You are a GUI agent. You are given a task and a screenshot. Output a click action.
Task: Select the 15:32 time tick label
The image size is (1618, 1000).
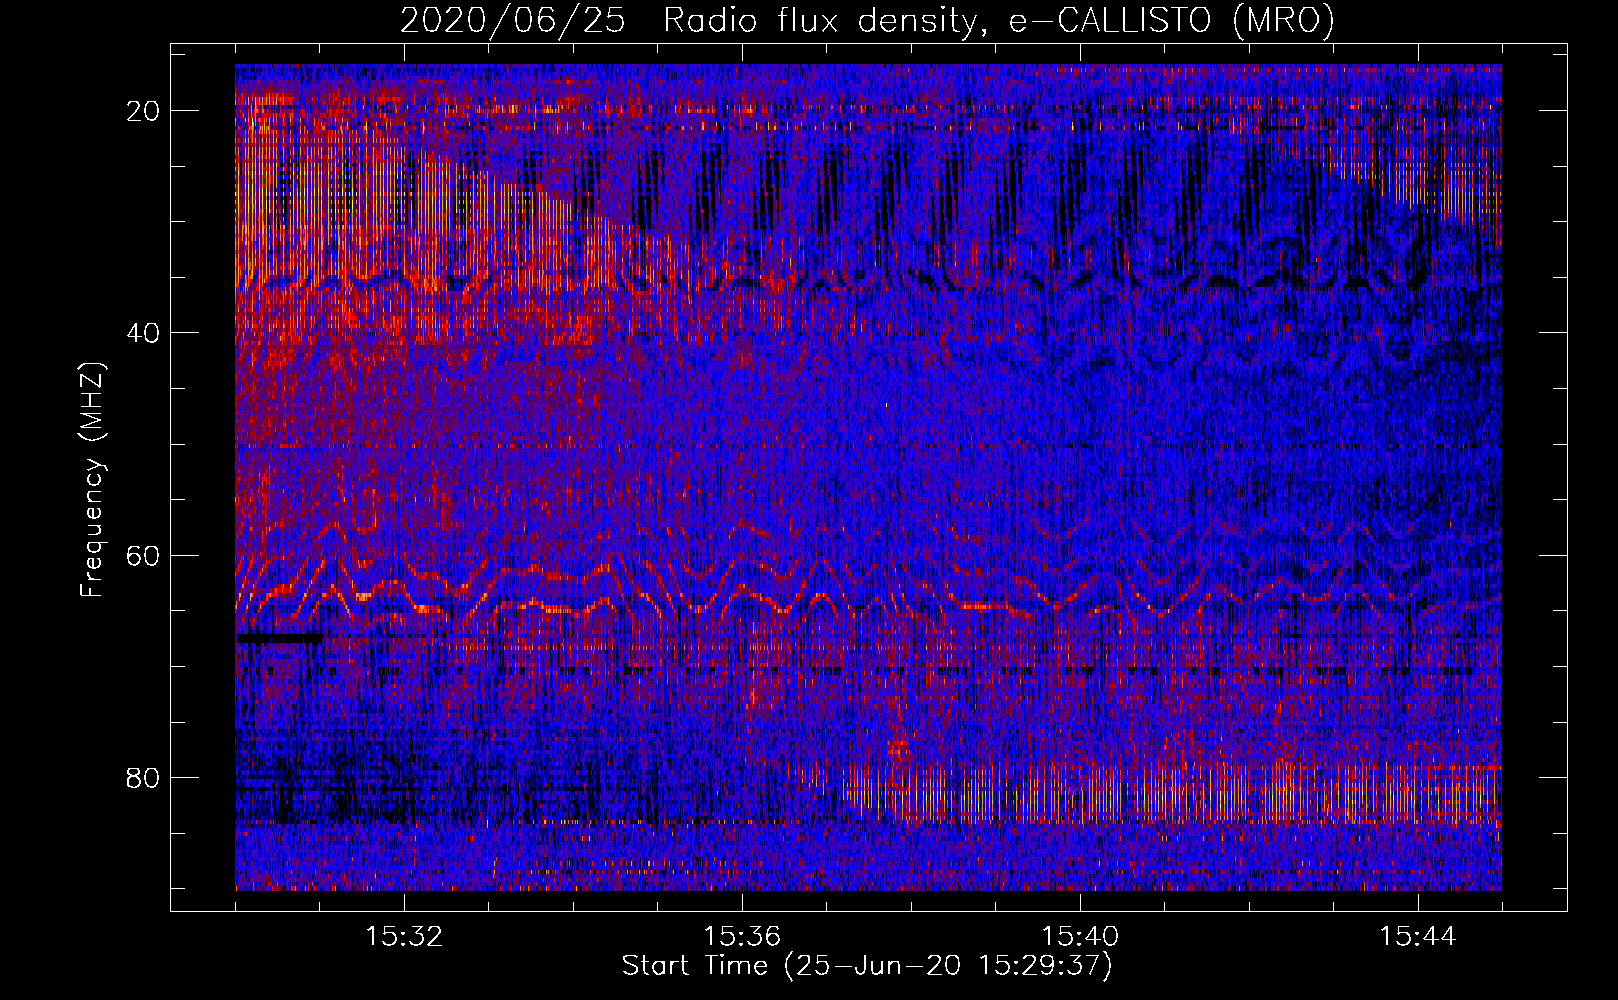tap(404, 937)
